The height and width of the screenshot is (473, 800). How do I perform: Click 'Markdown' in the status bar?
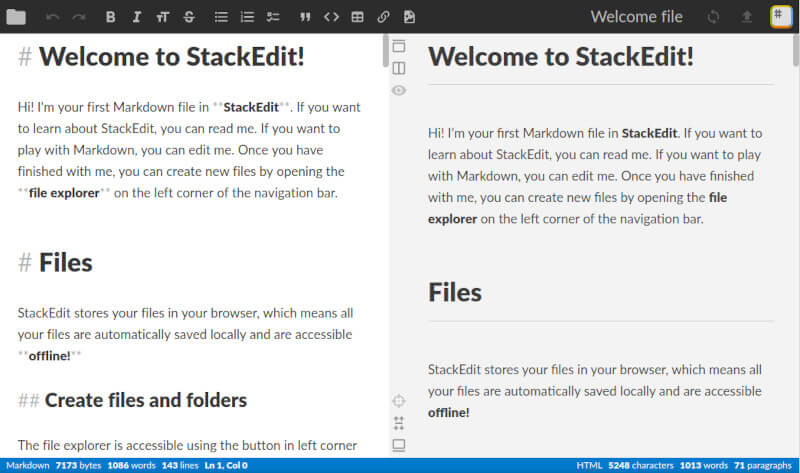pyautogui.click(x=28, y=465)
